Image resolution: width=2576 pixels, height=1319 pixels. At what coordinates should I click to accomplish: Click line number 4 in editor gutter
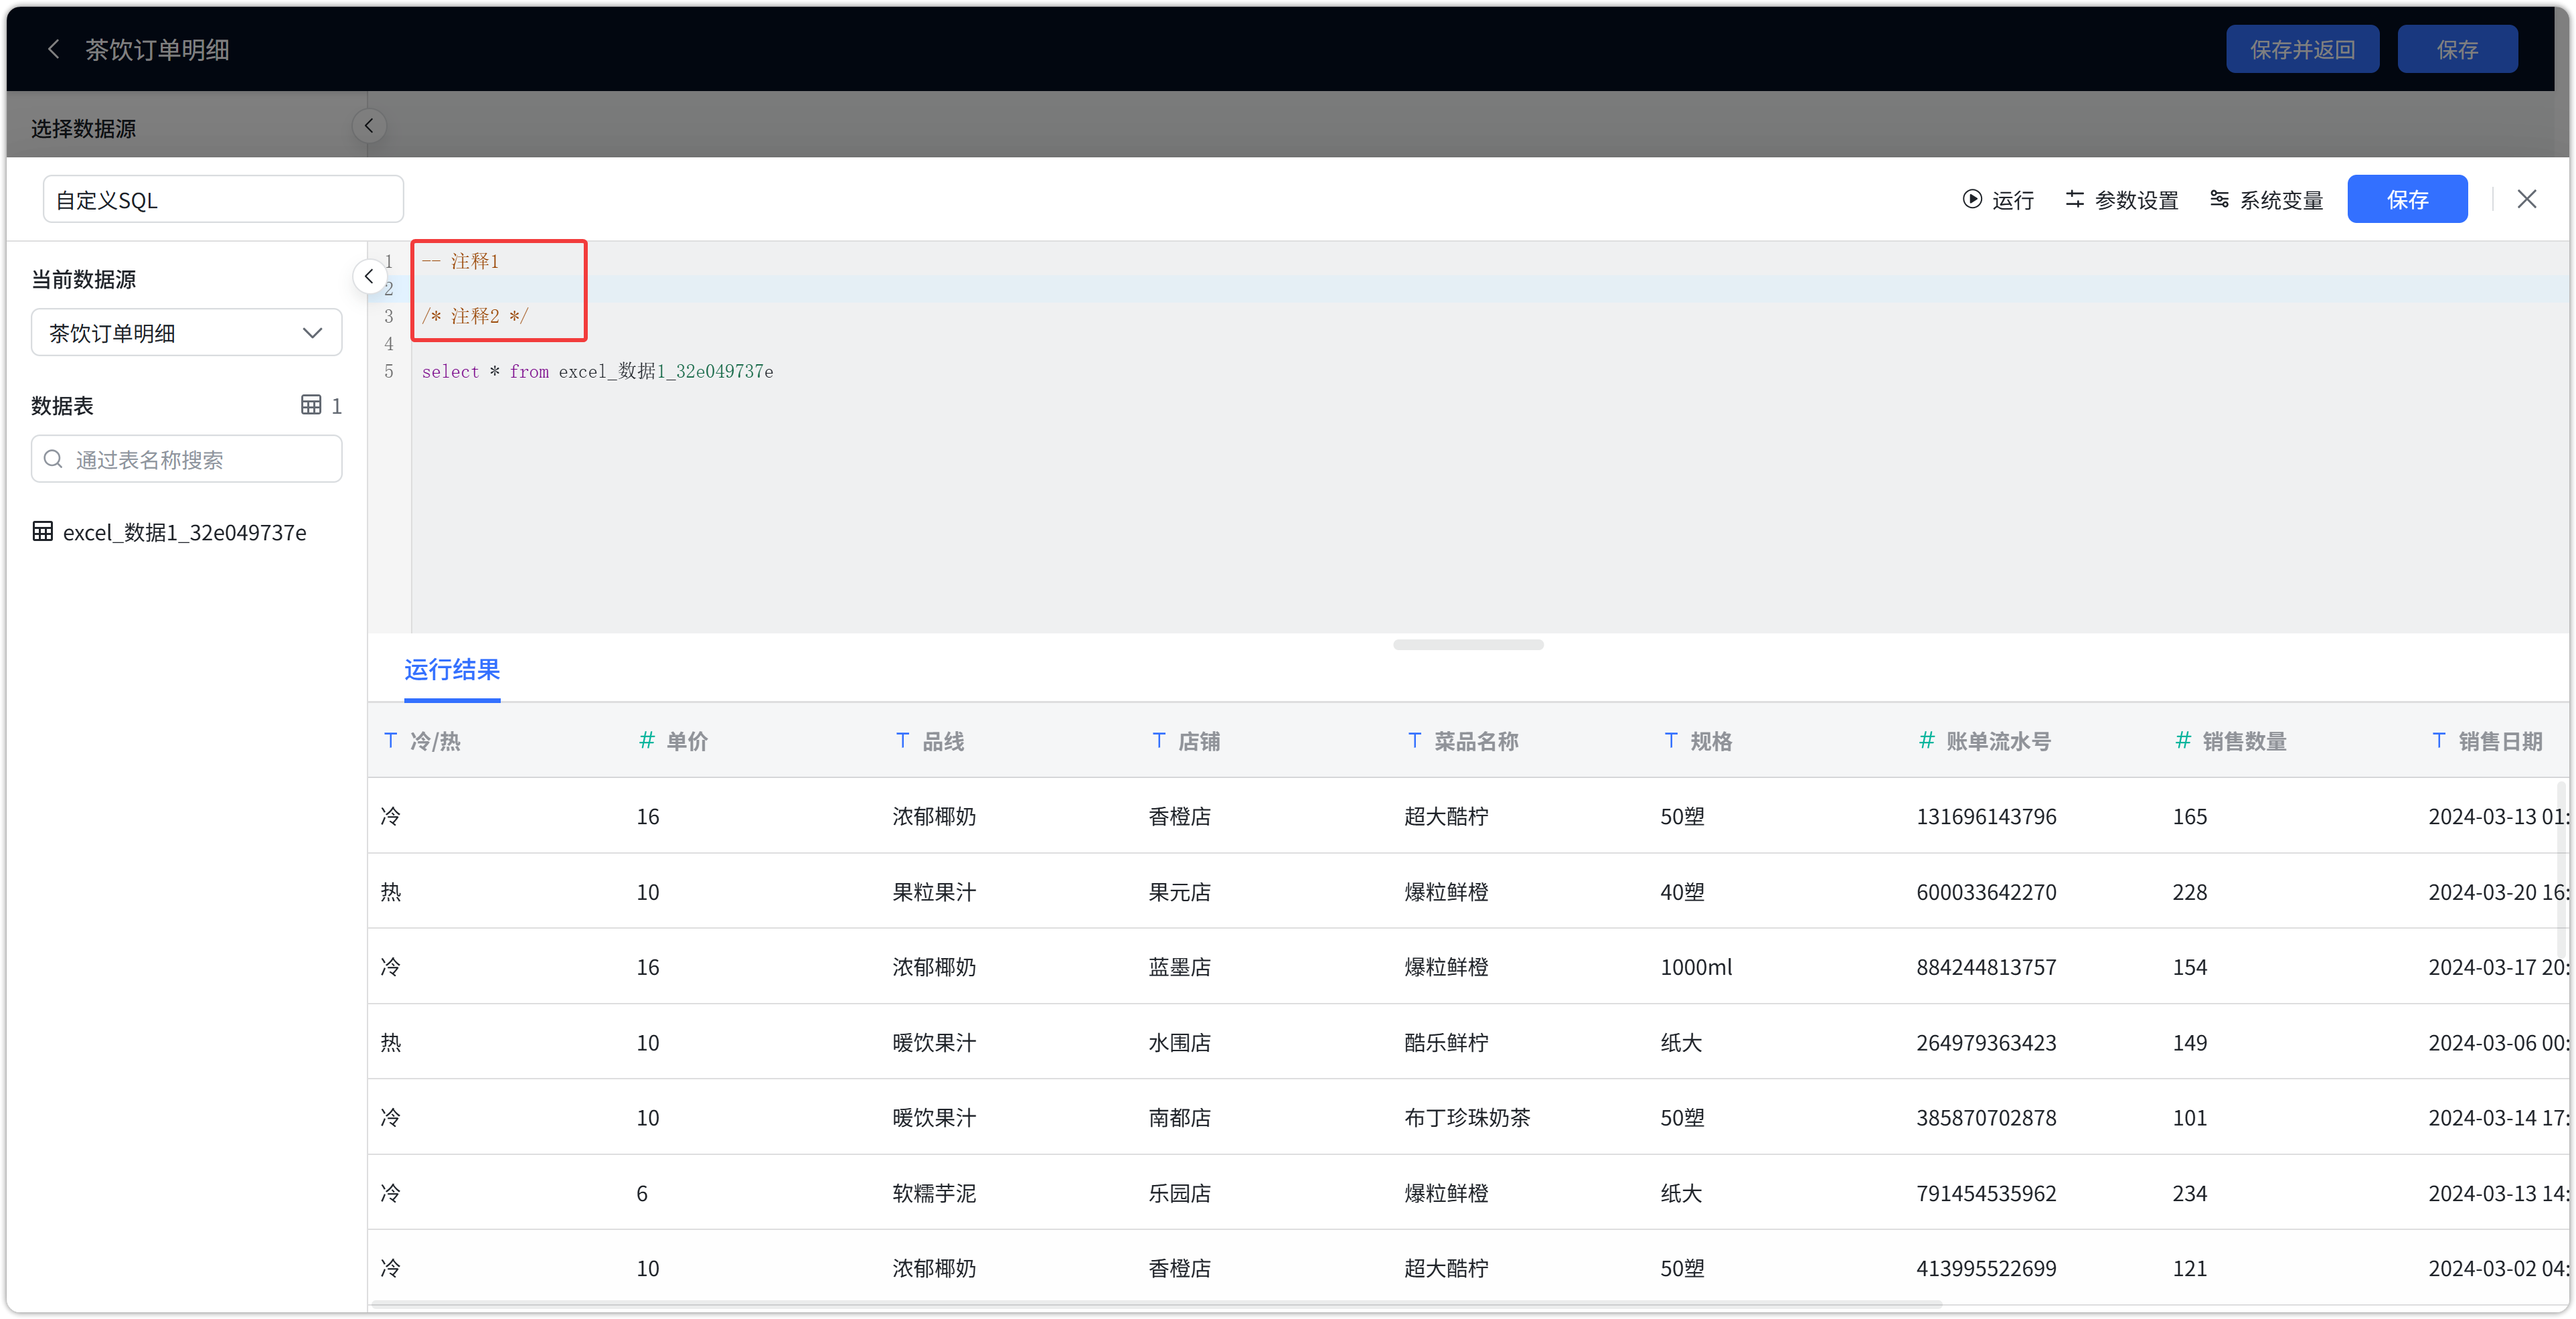pos(389,344)
